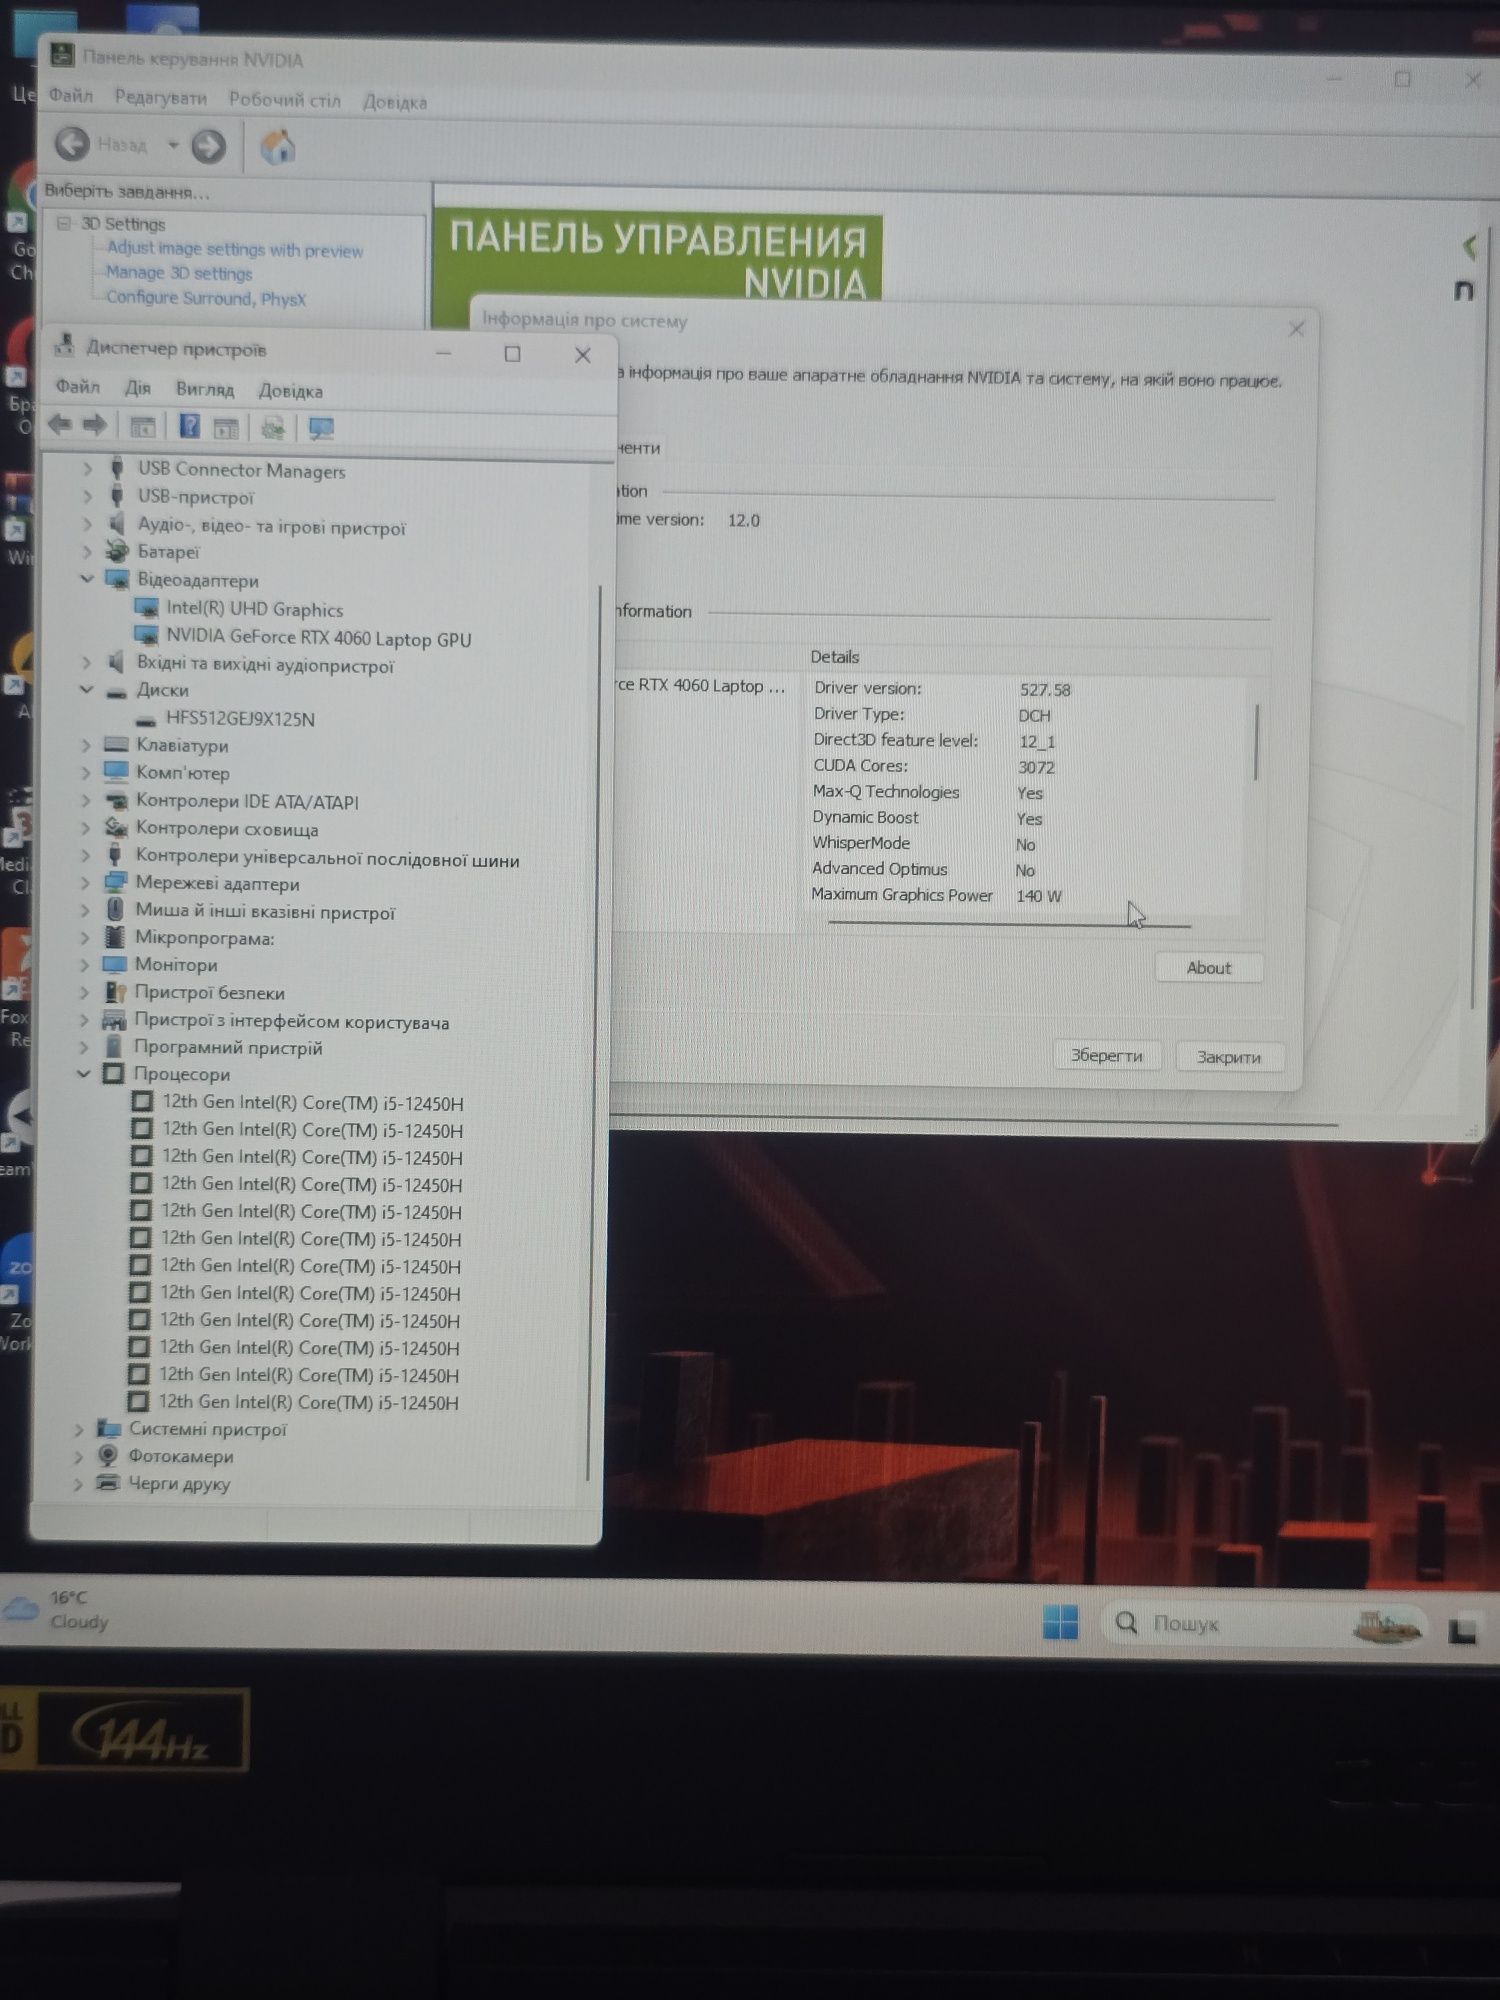Minimize the Device Manager window
The image size is (1500, 2000).
click(x=444, y=353)
